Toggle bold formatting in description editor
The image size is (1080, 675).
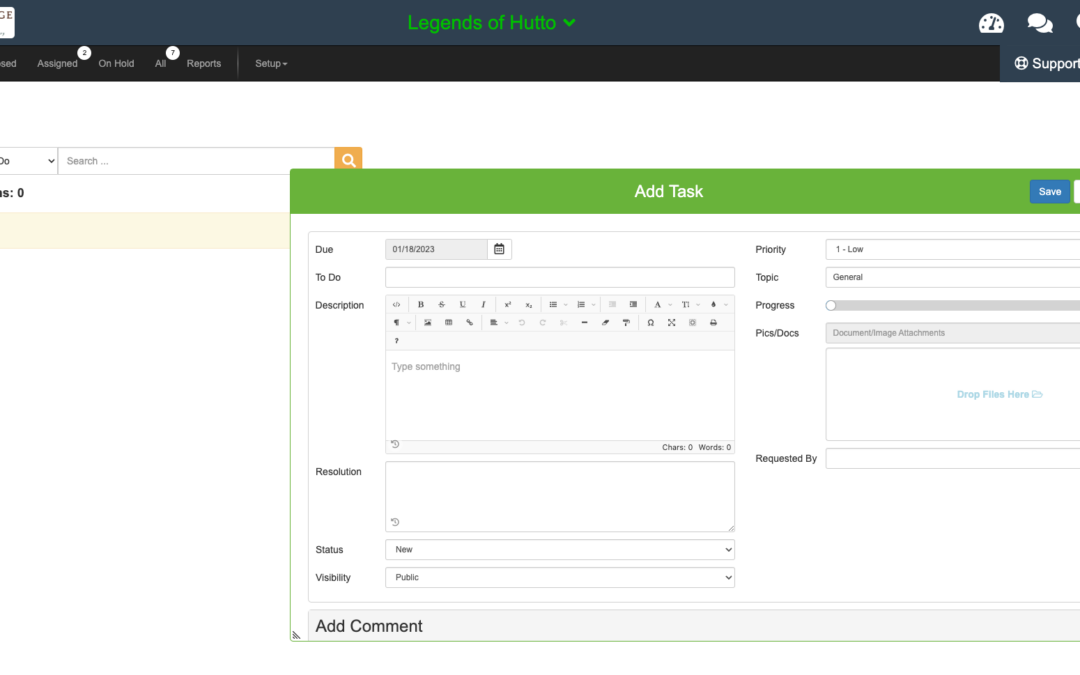tap(421, 305)
